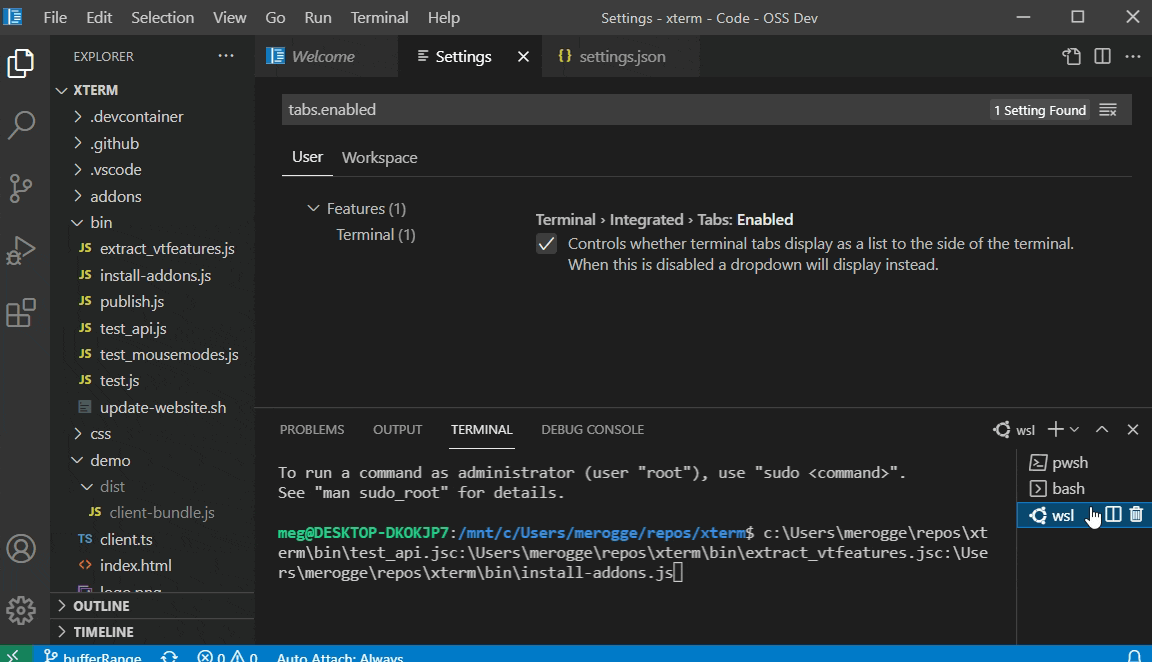Close the Settings editor tab
This screenshot has height=662, width=1152.
click(523, 57)
